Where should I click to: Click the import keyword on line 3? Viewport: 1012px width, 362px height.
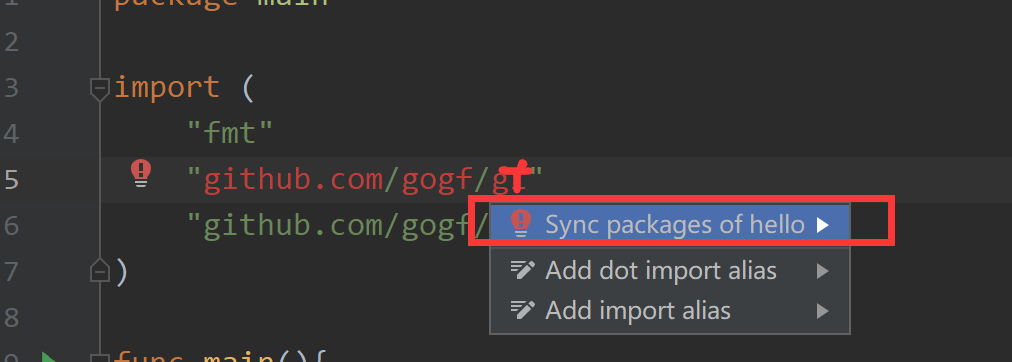point(167,88)
